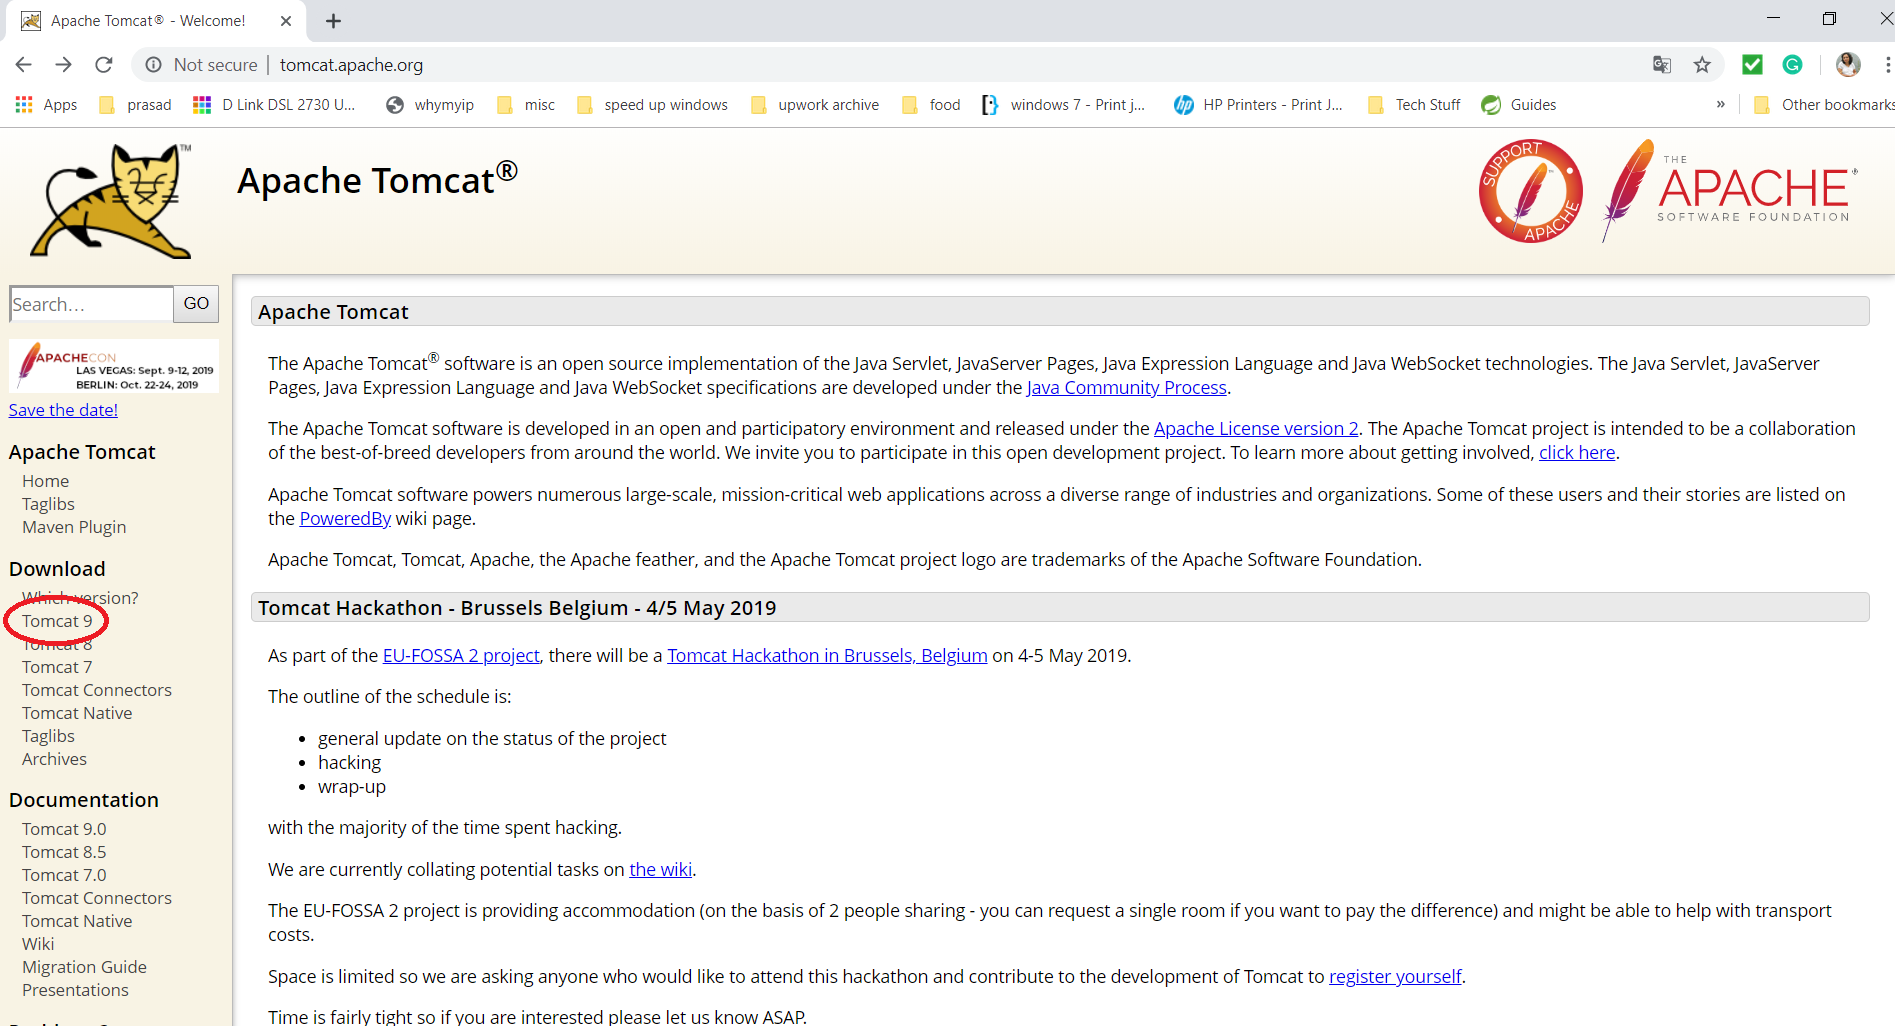
Task: Open the Tomcat 9 download link
Action: [57, 621]
